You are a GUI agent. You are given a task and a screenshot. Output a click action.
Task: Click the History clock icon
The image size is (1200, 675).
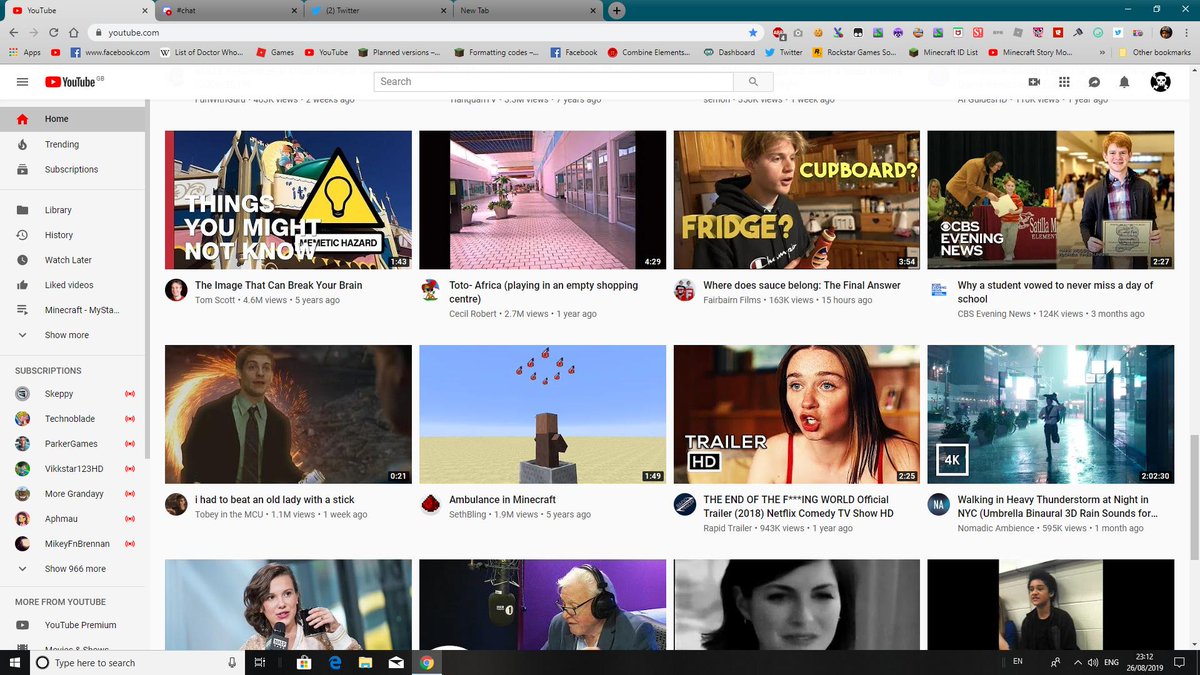click(22, 235)
